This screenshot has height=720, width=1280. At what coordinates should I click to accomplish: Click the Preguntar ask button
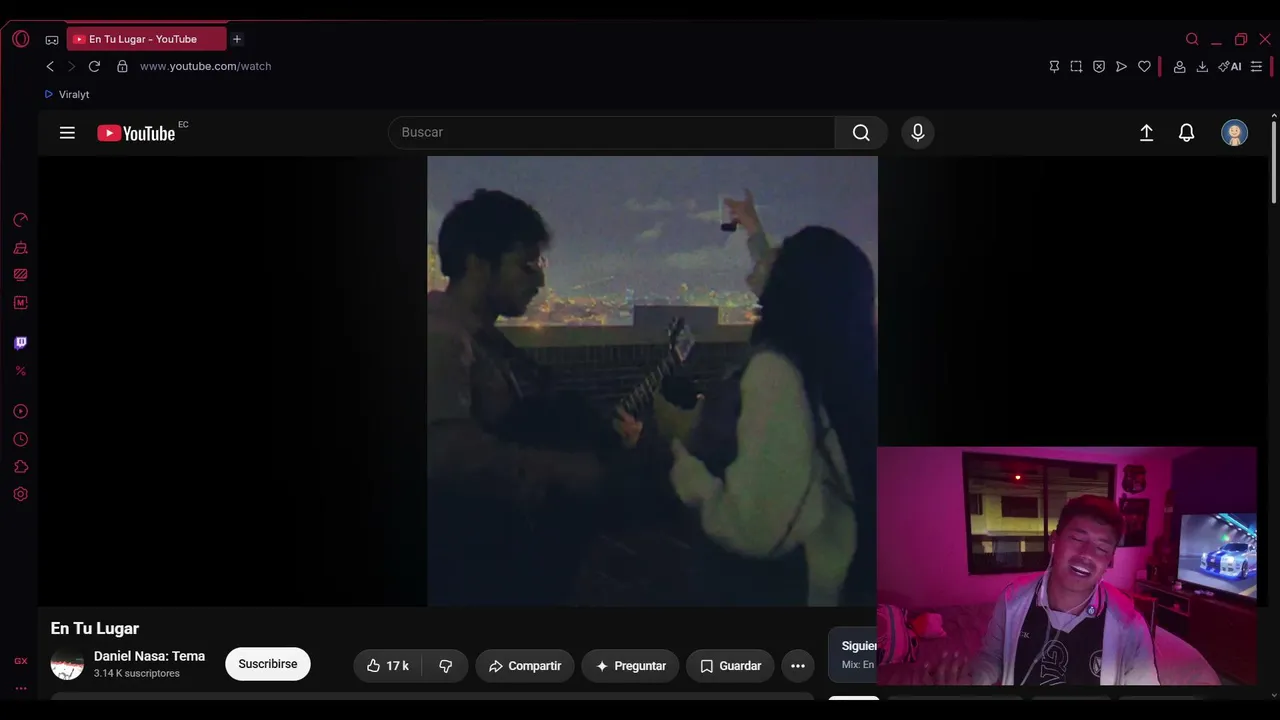pos(631,665)
